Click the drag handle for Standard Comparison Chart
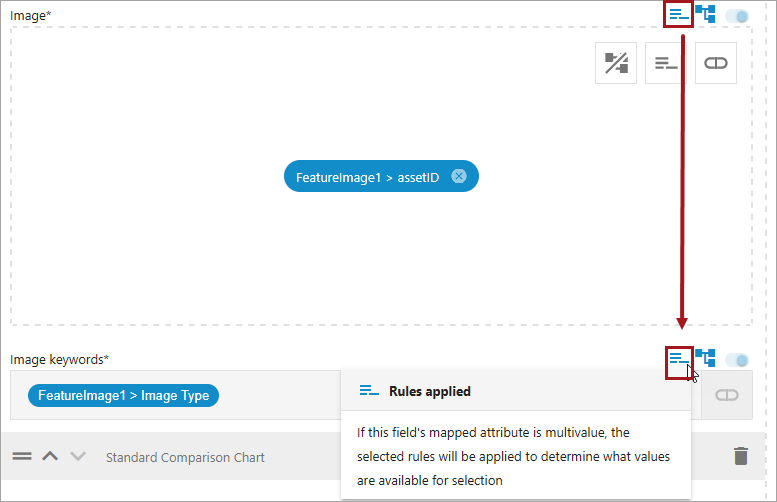Screen dimensions: 777x502 click(x=22, y=456)
